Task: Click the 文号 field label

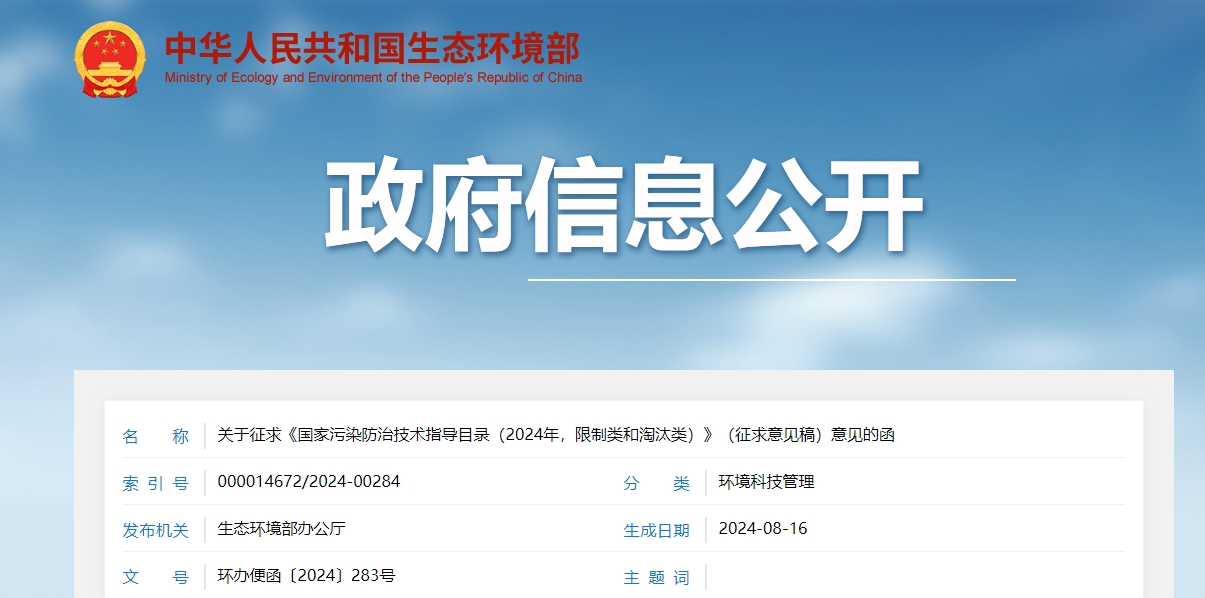Action: pos(157,577)
